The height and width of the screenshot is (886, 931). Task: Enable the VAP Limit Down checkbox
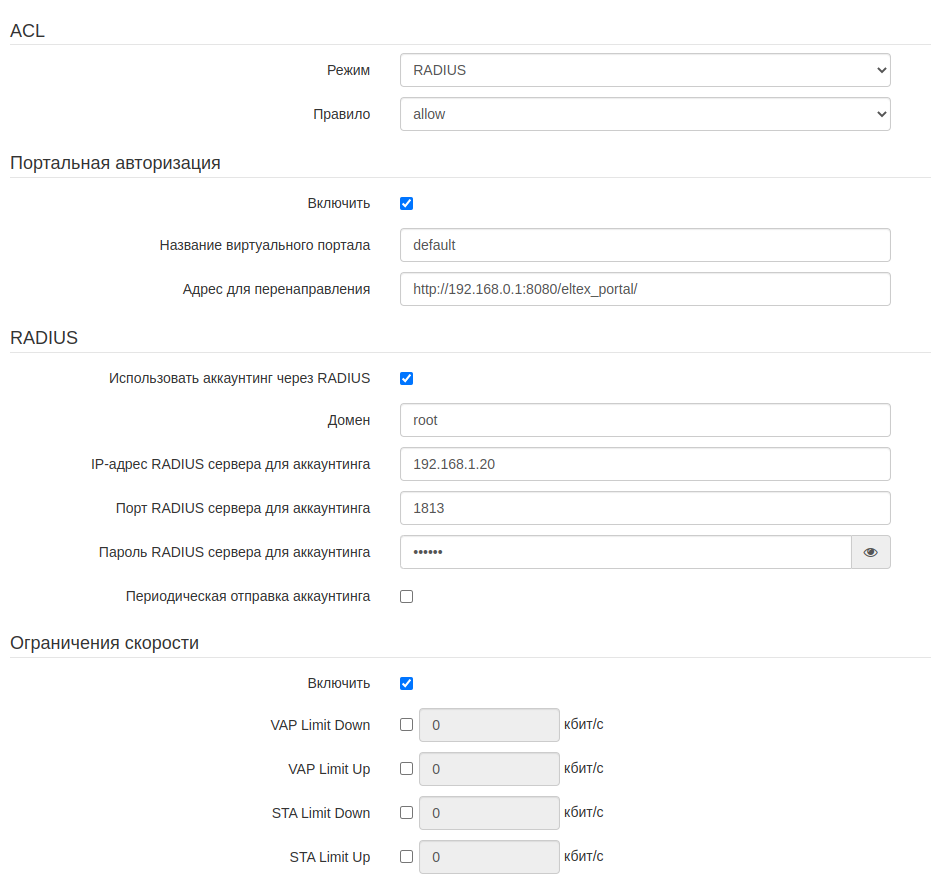coord(406,725)
